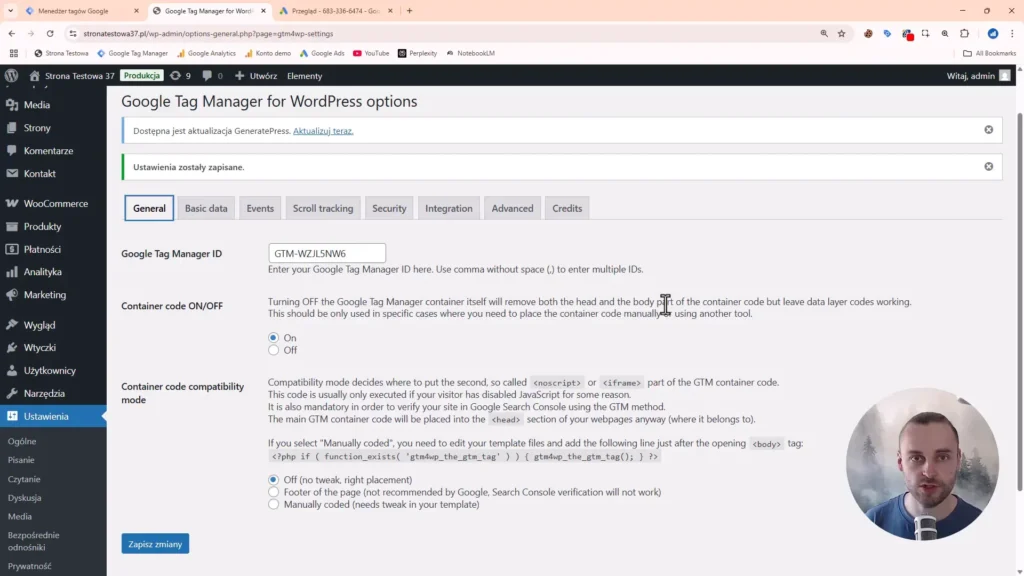Screen dimensions: 1024x576
Task: Open Chrome apps grid in bookmarks bar
Action: tap(14, 53)
